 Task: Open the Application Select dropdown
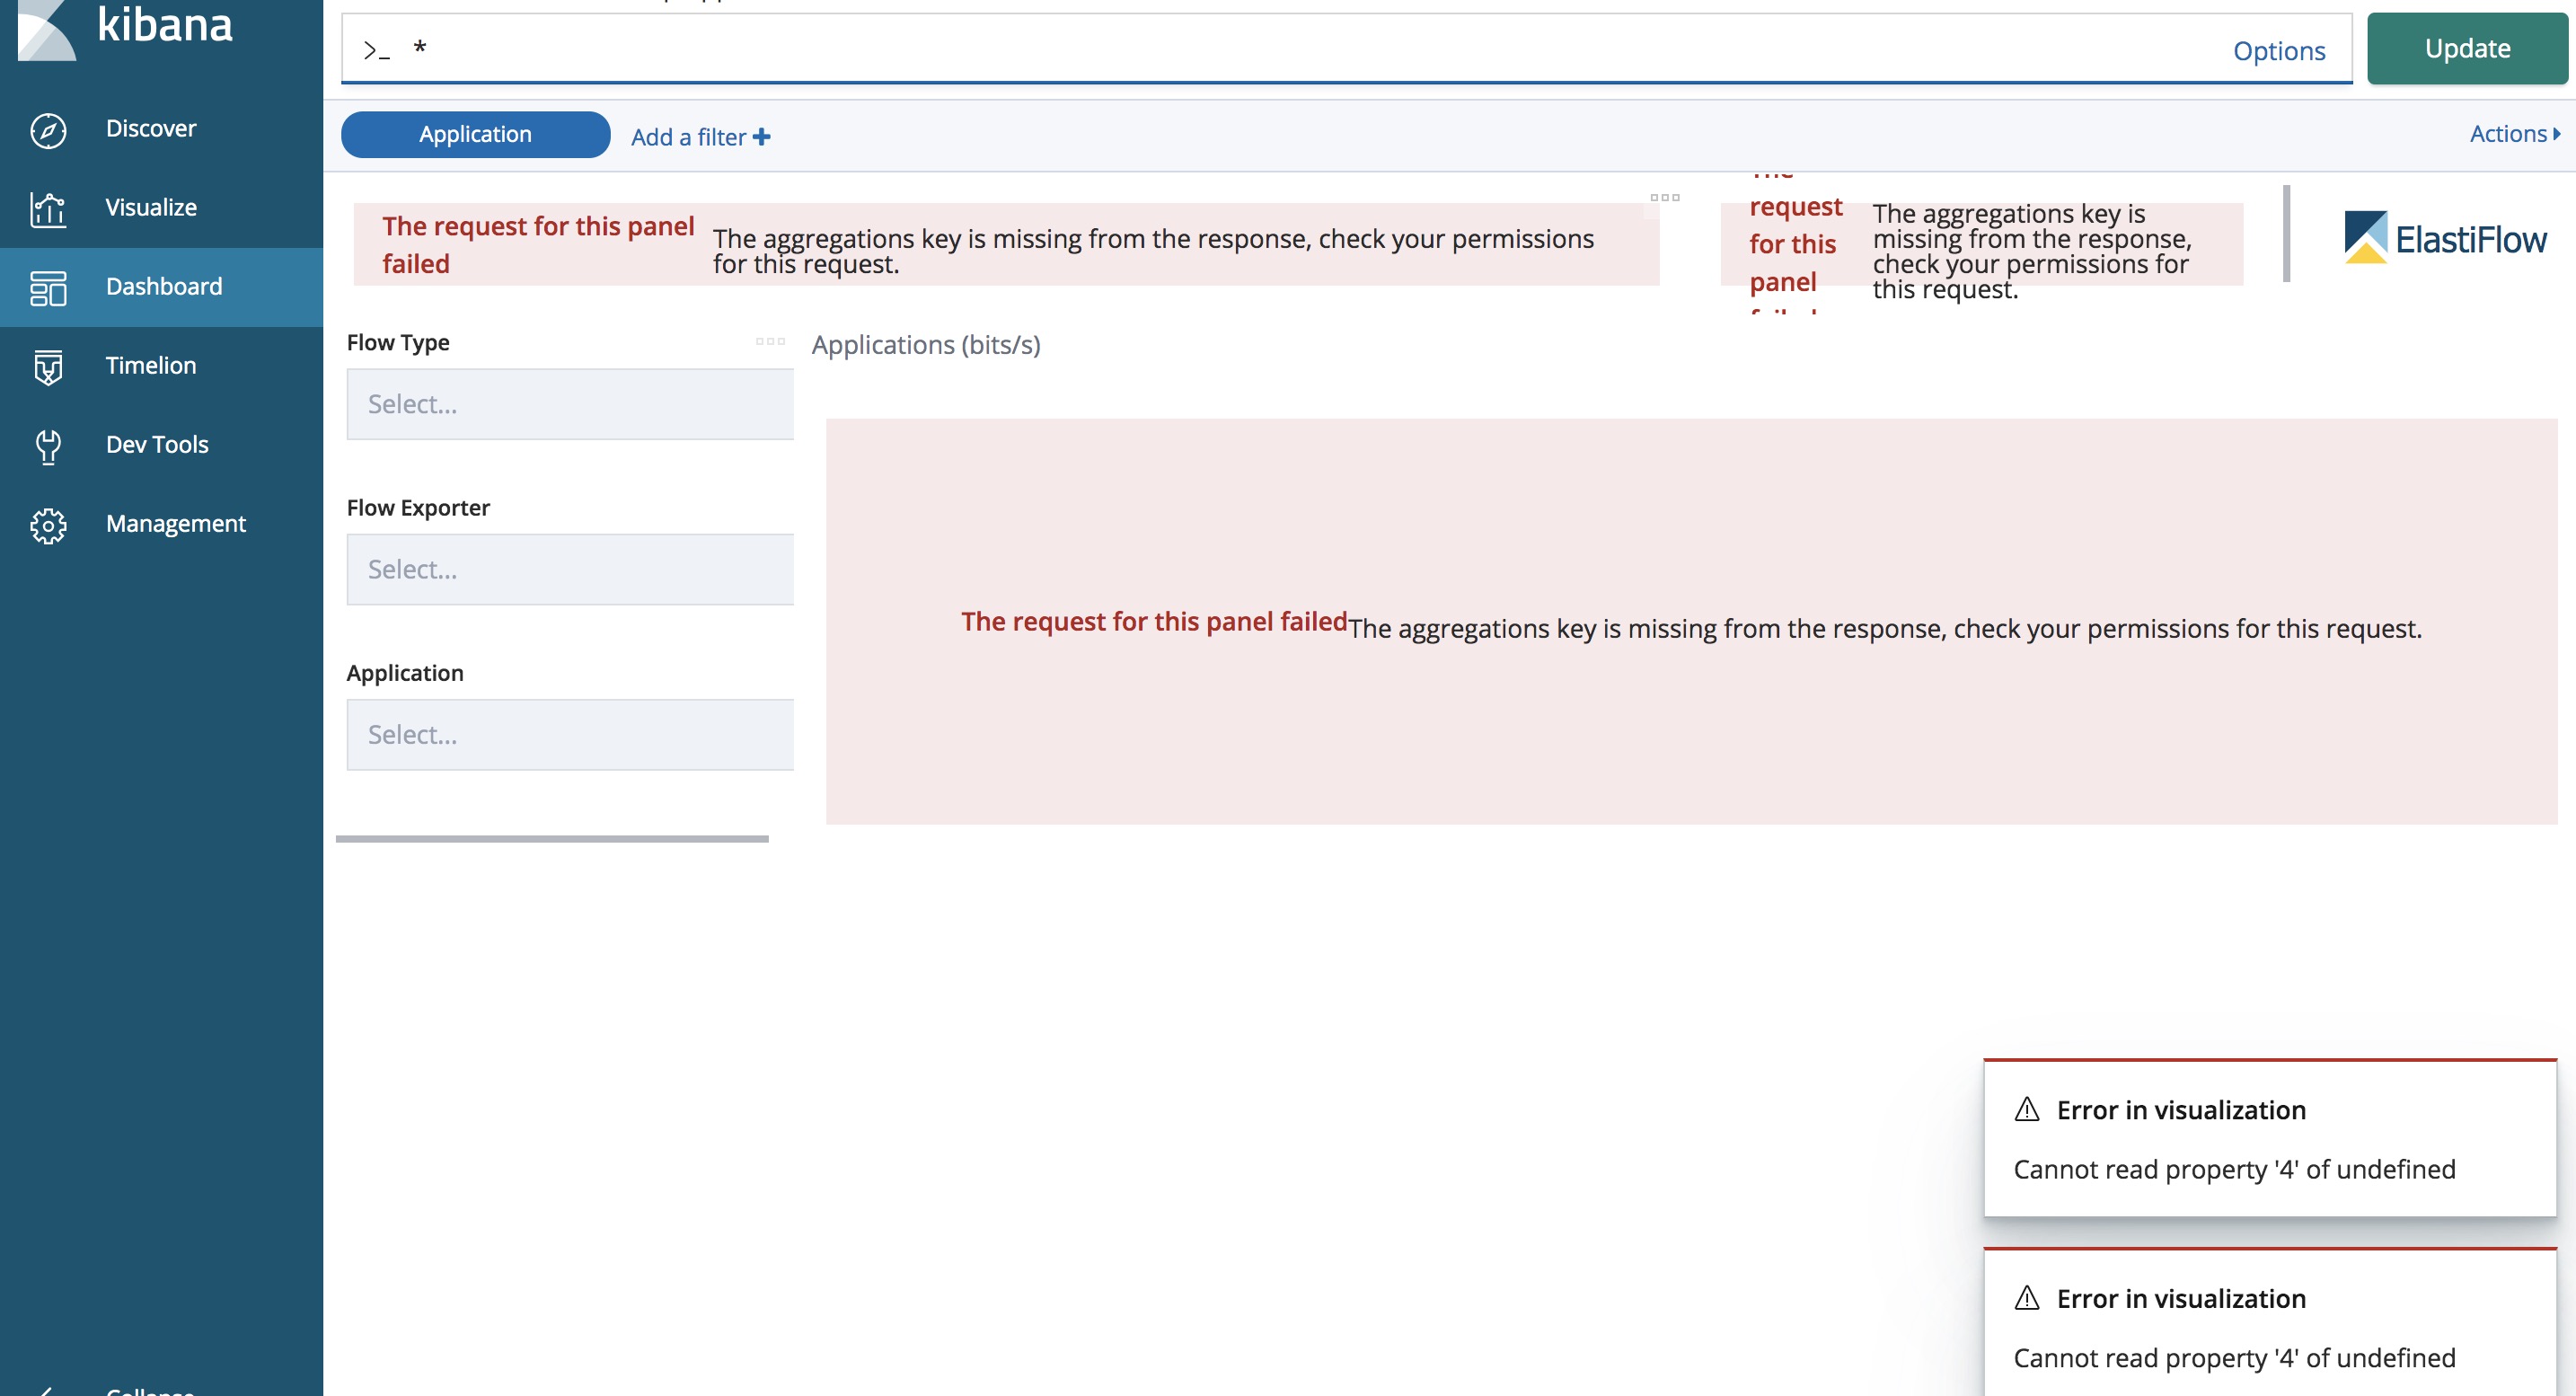[x=569, y=734]
